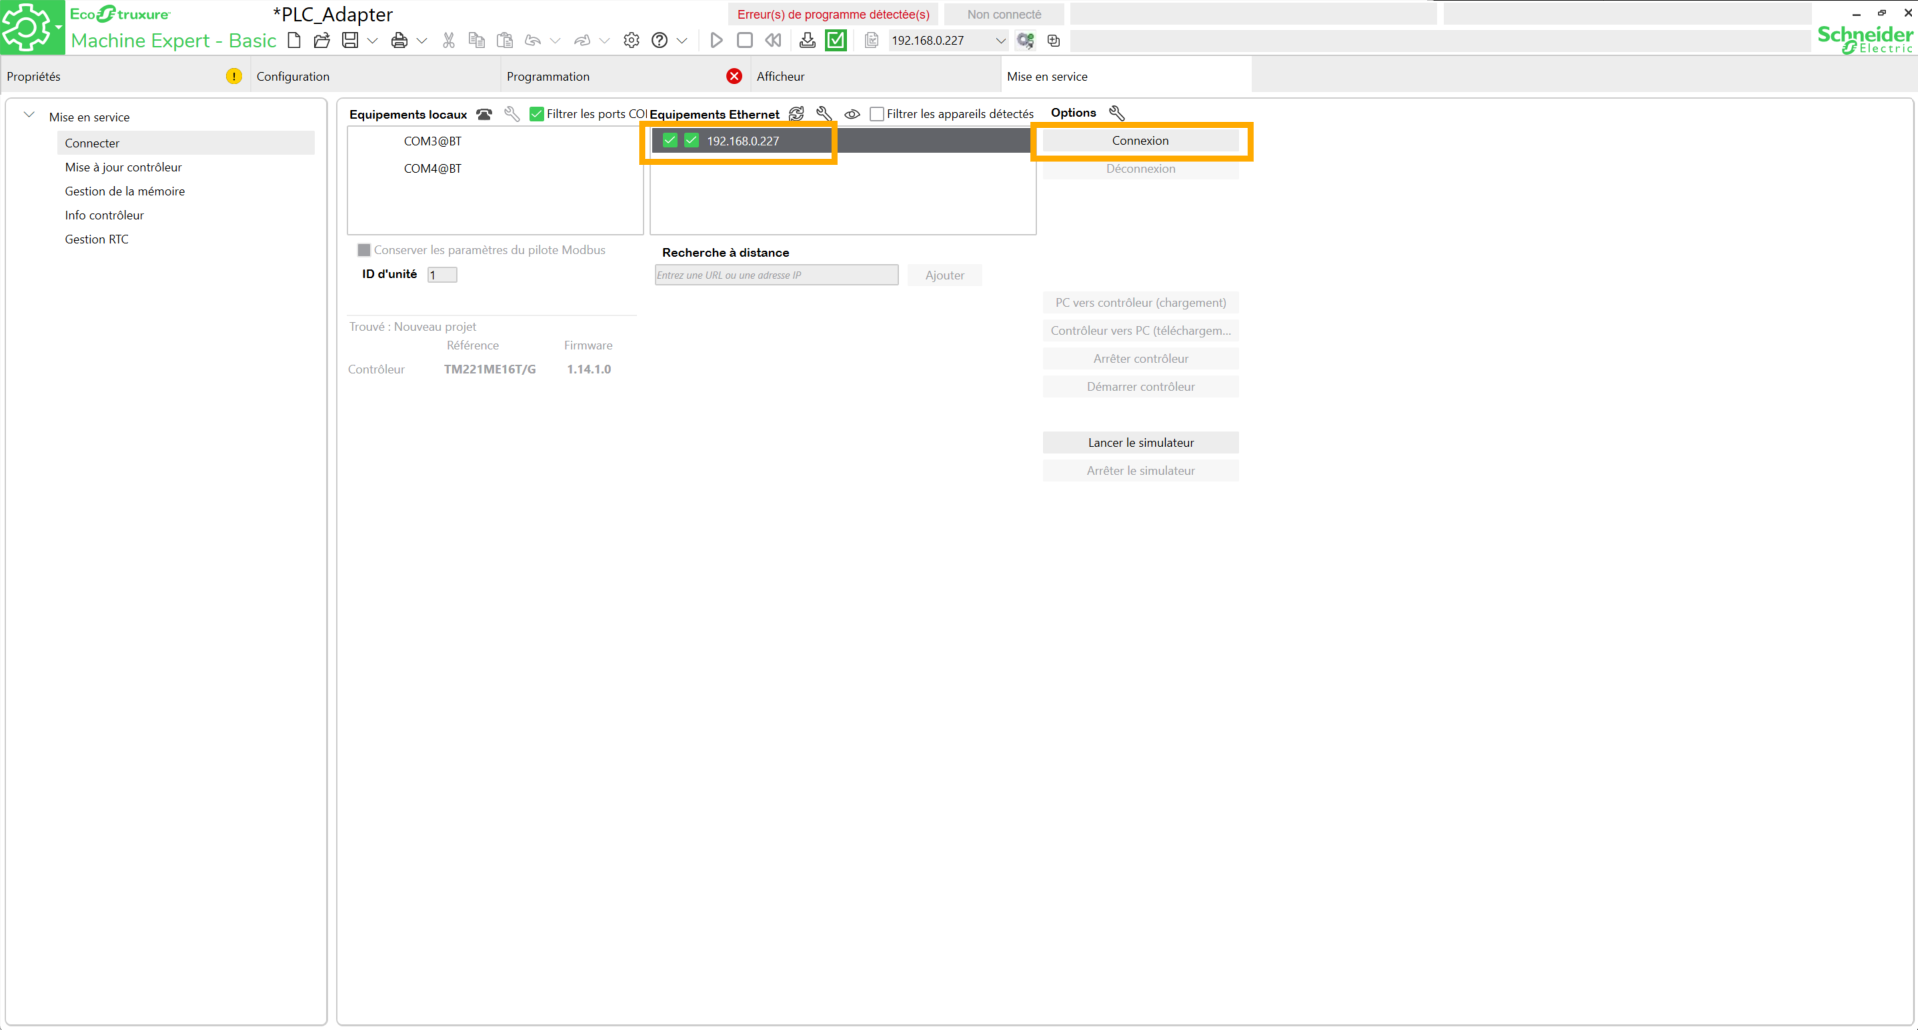Expand the save options dropdown arrow
Viewport: 1918px width, 1030px height.
(x=372, y=41)
